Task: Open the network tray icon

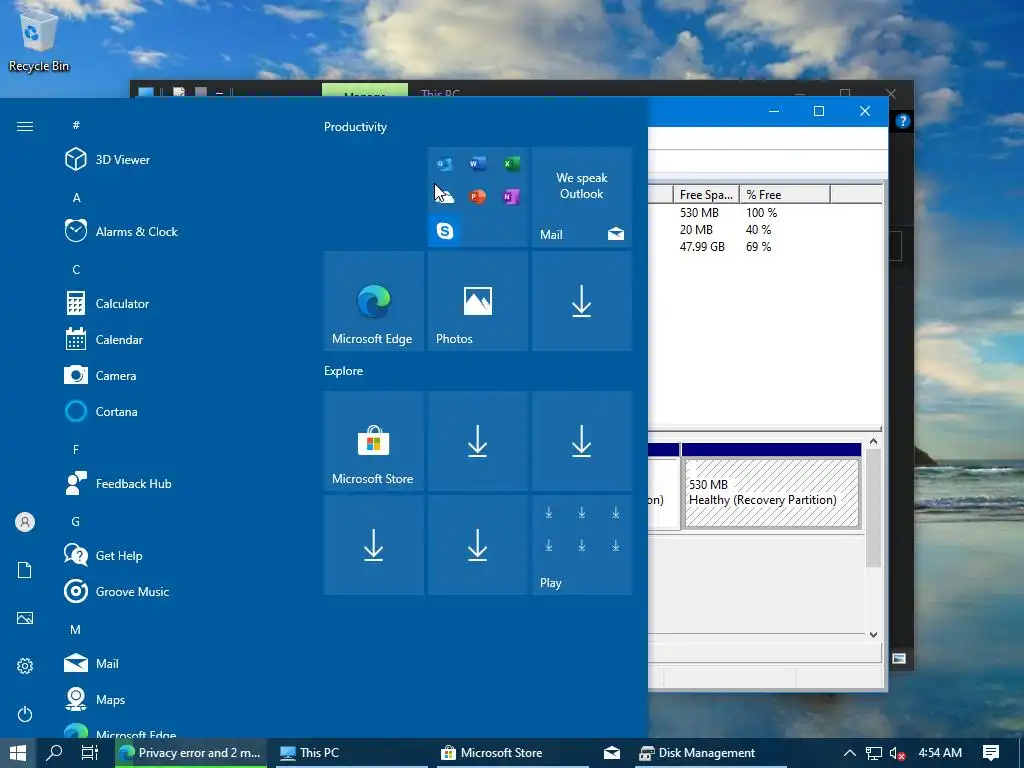Action: tap(874, 753)
